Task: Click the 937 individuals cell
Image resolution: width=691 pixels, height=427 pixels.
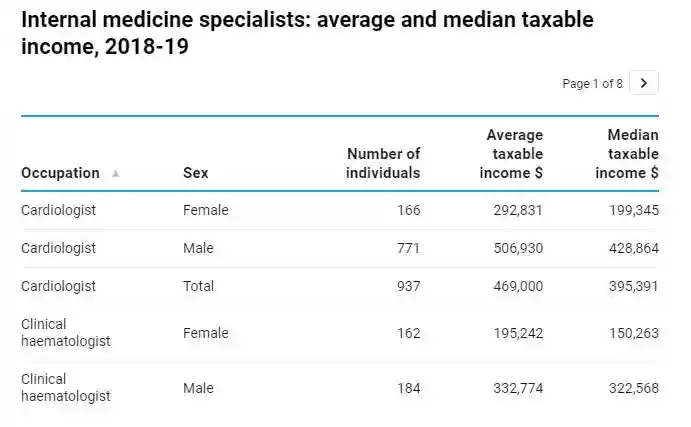Action: coord(408,286)
